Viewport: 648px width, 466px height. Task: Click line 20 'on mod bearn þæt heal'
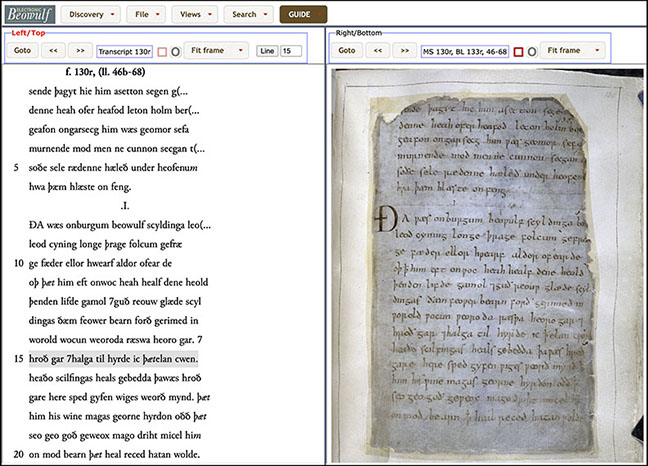pos(114,454)
